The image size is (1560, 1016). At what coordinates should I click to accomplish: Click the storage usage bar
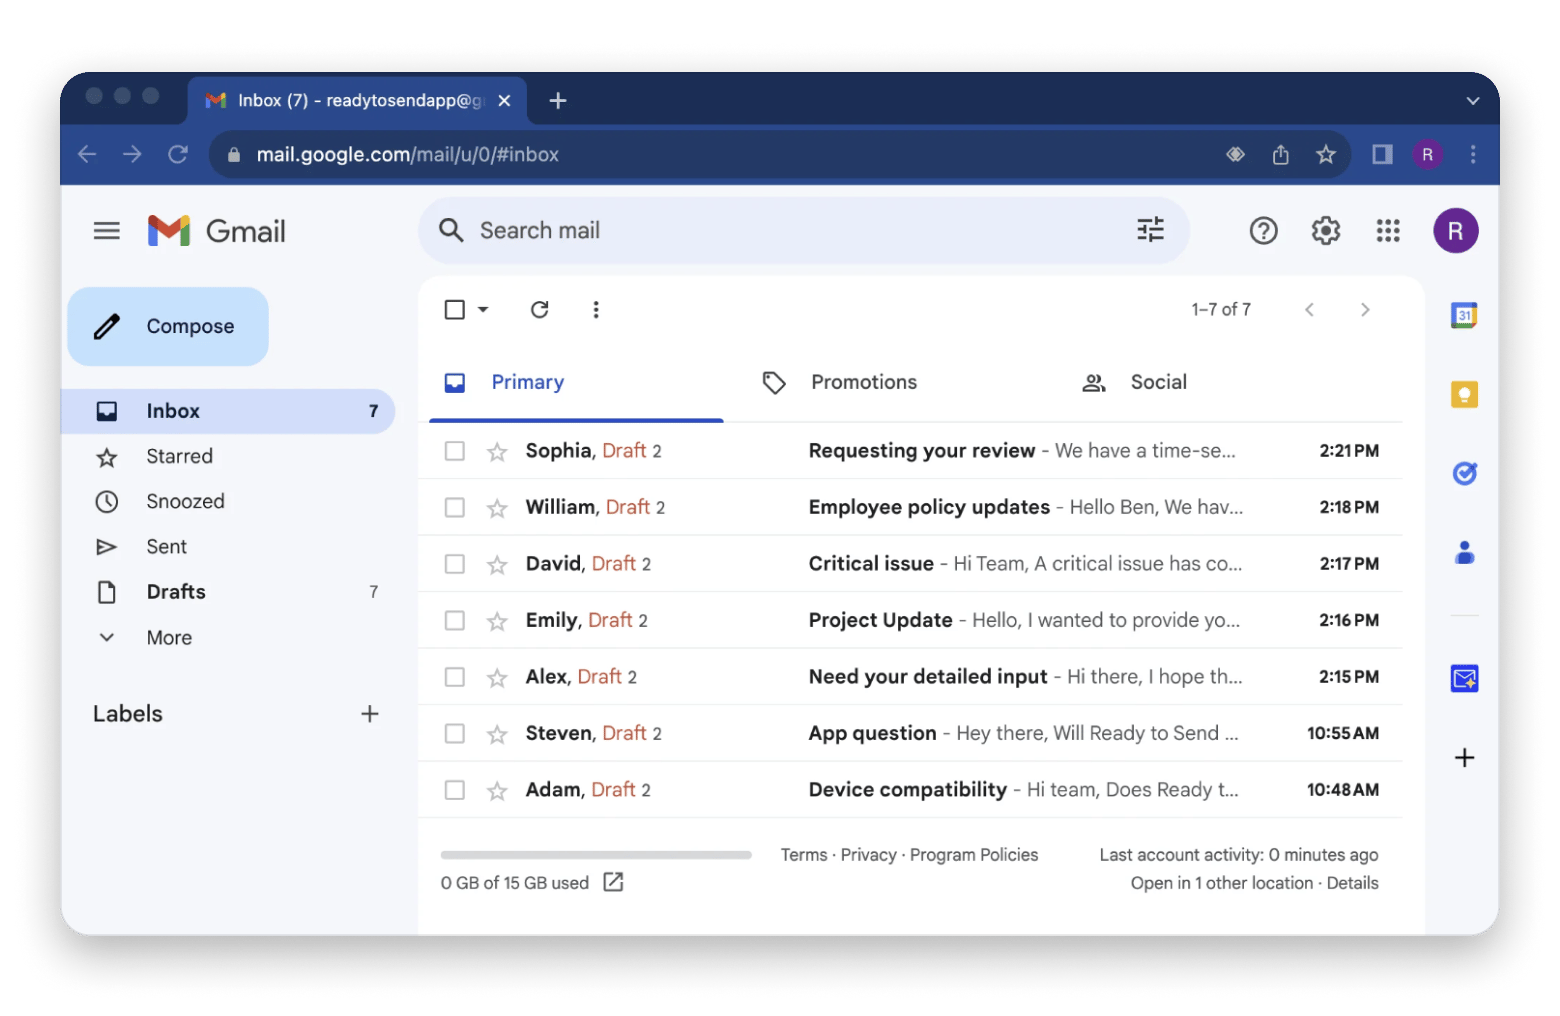point(595,854)
